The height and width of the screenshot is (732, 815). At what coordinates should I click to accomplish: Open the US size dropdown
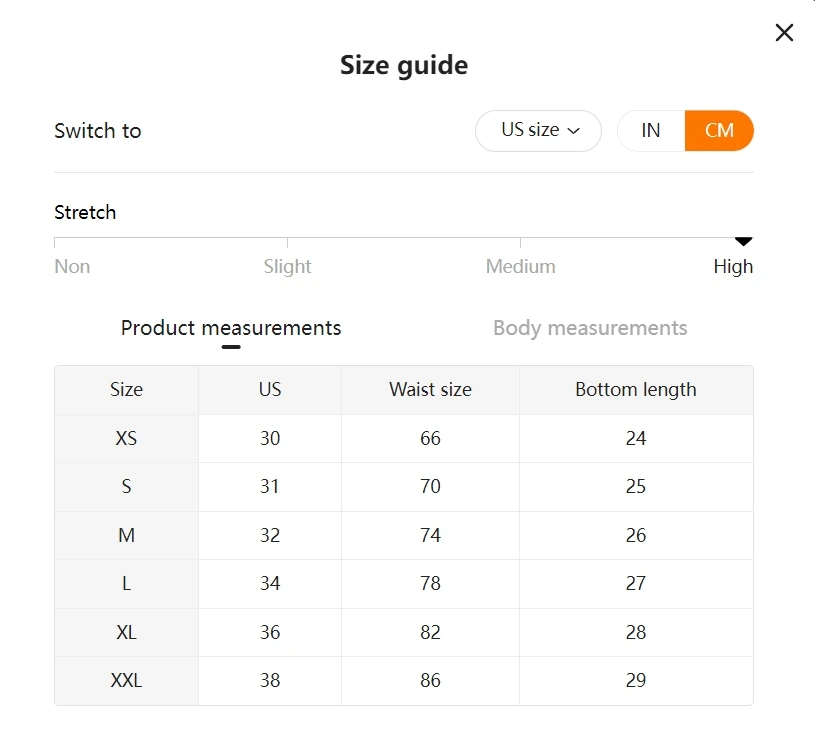coord(538,131)
